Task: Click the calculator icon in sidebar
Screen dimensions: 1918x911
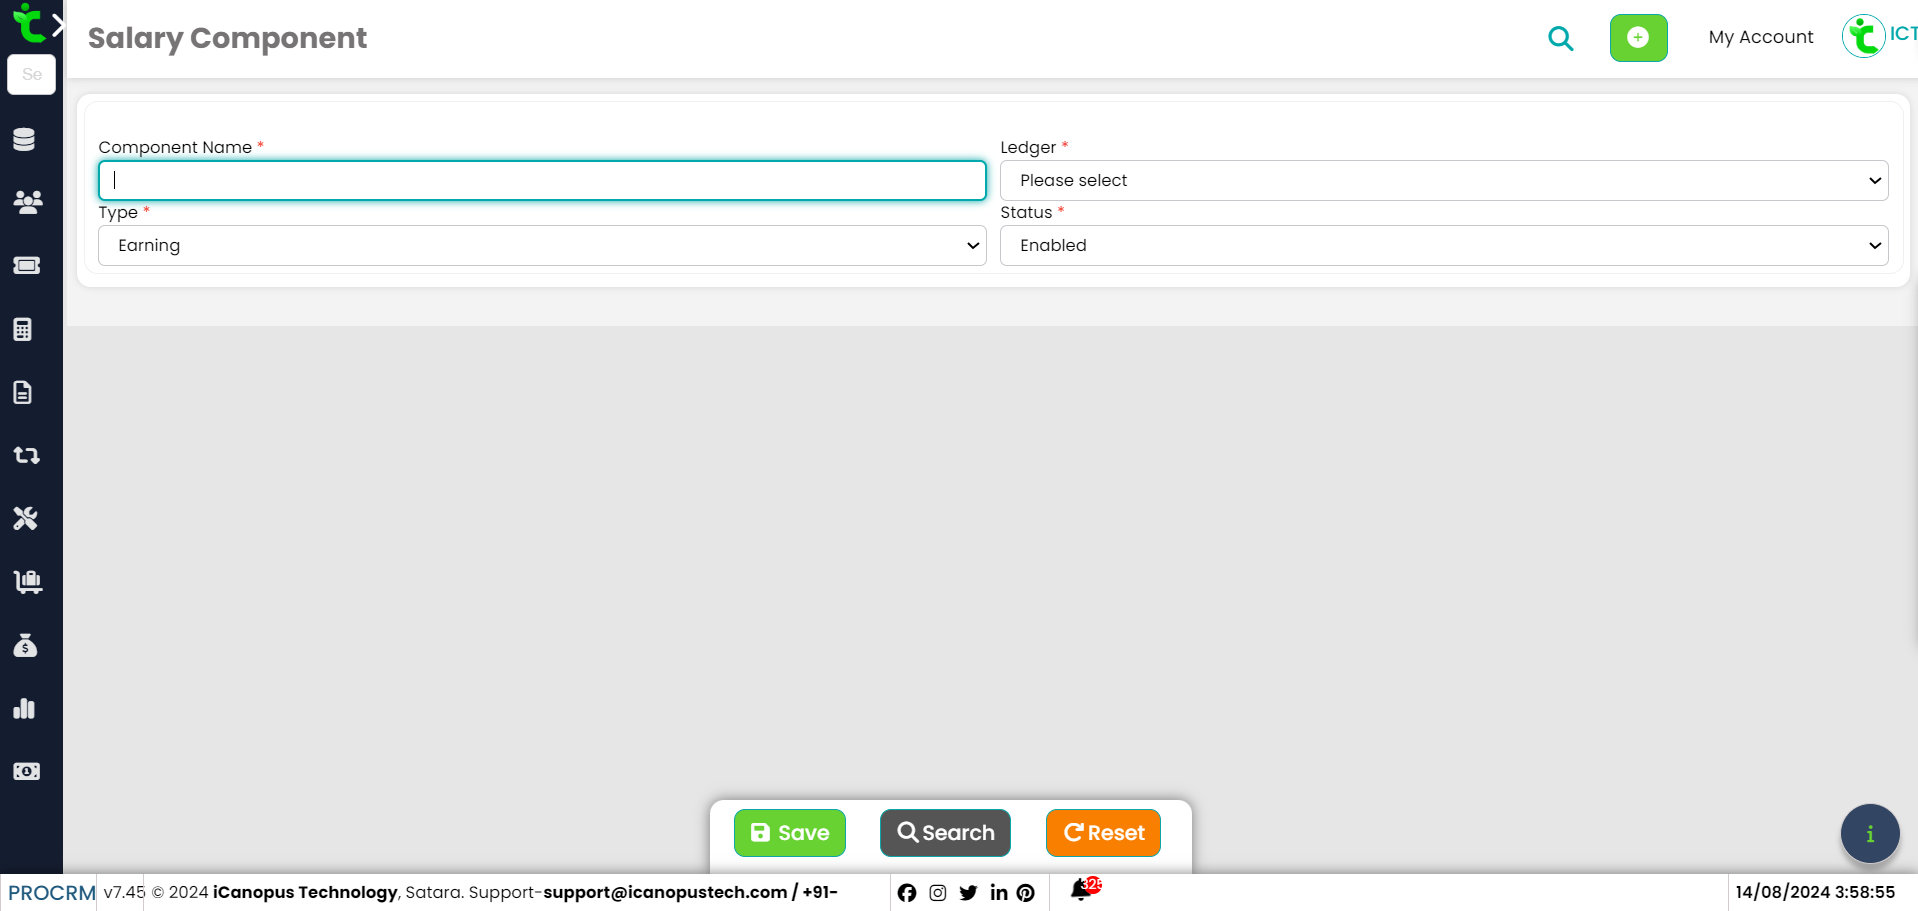Action: (24, 329)
